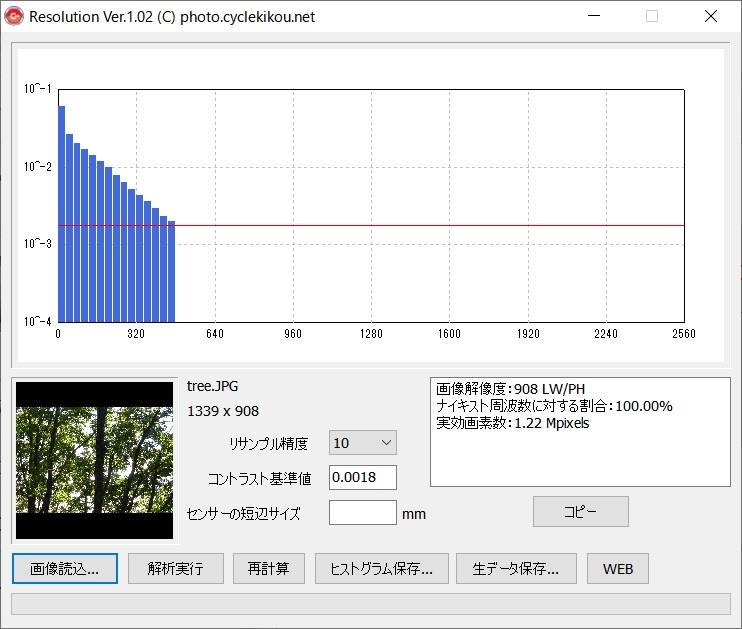This screenshot has height=629, width=742.
Task: Click the first tallest histogram bar
Action: pyautogui.click(x=62, y=214)
